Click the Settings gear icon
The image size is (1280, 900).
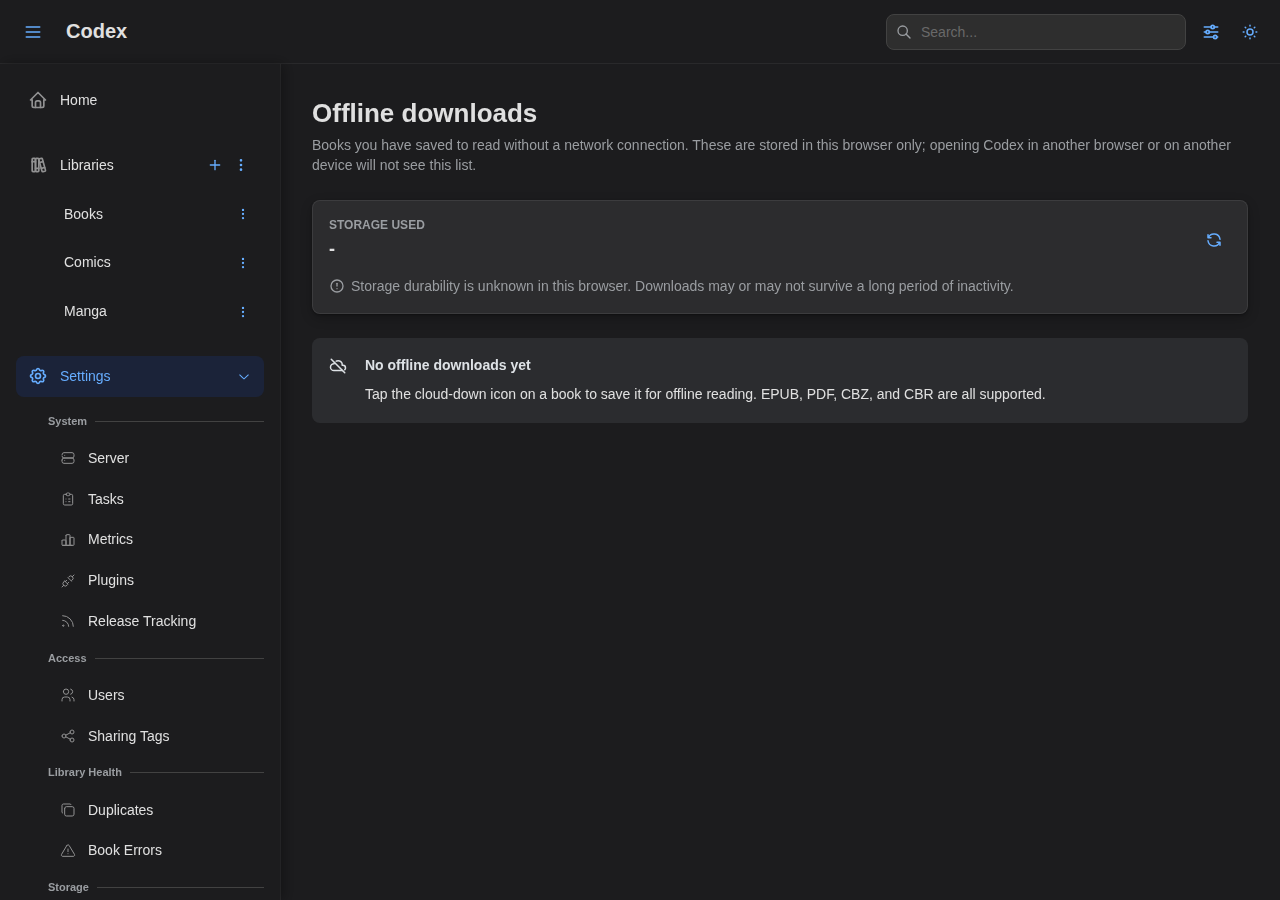click(38, 376)
